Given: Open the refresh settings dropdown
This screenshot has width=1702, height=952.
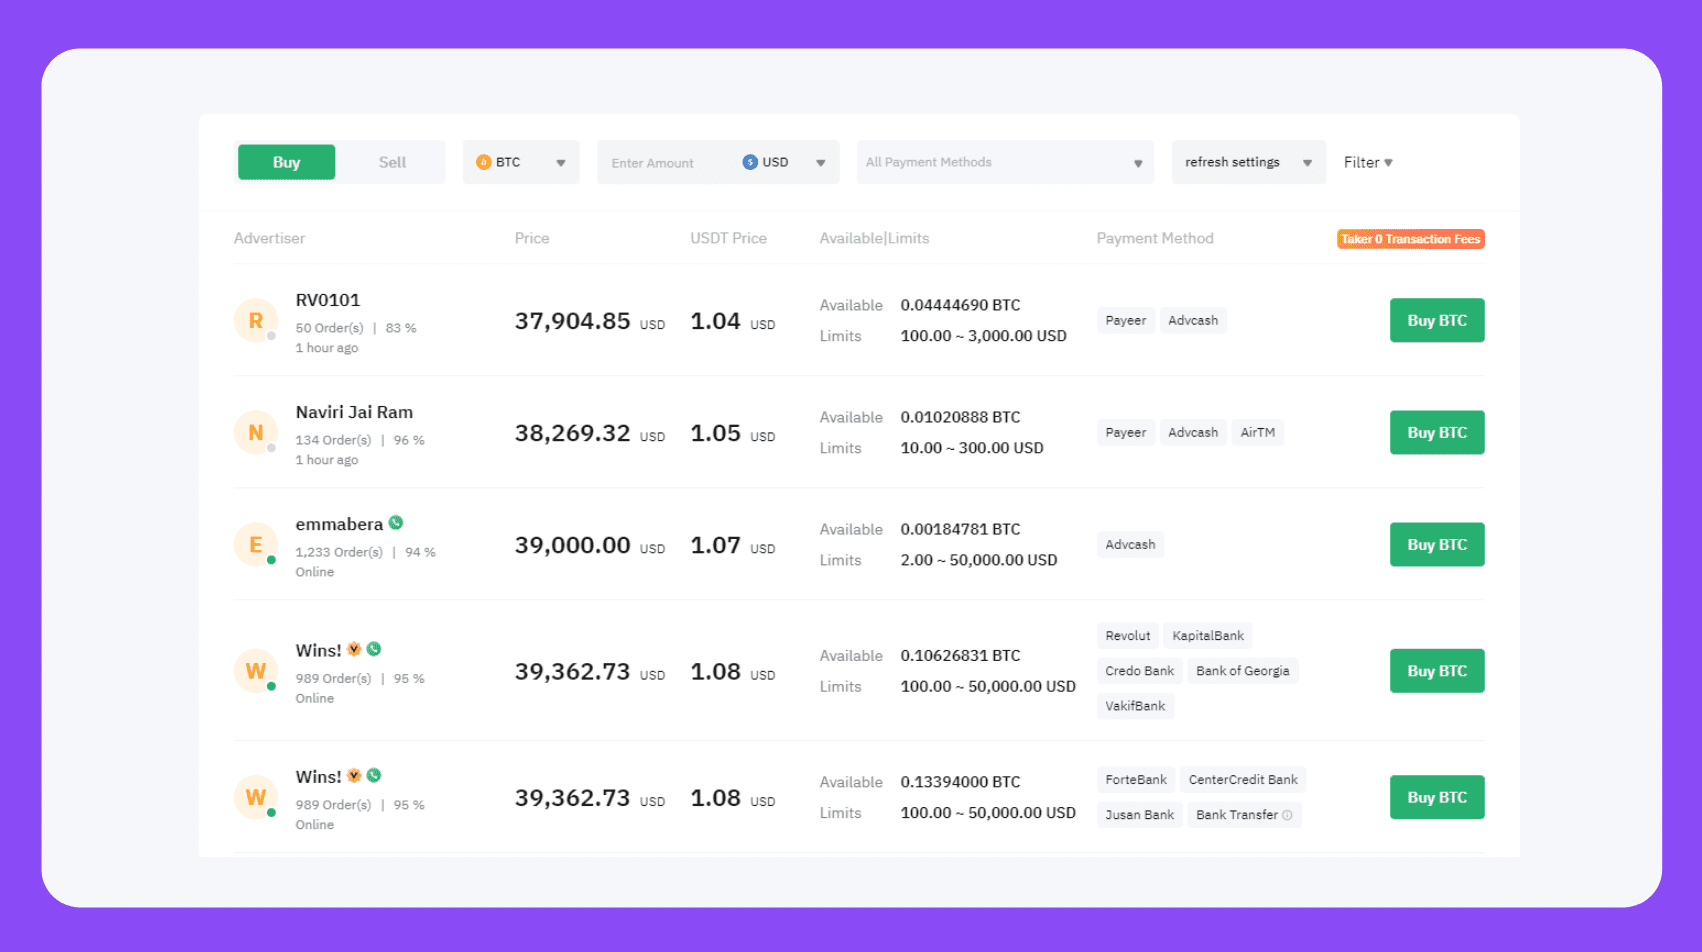Looking at the screenshot, I should [1248, 162].
